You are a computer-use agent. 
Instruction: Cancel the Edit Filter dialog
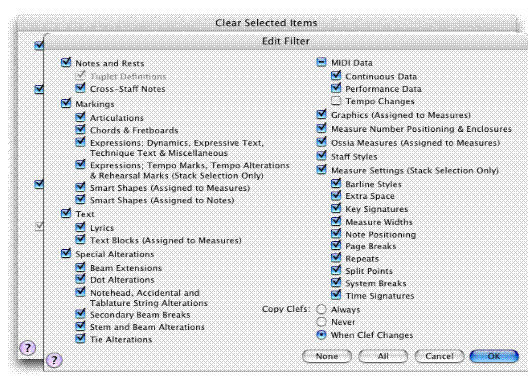(x=439, y=356)
